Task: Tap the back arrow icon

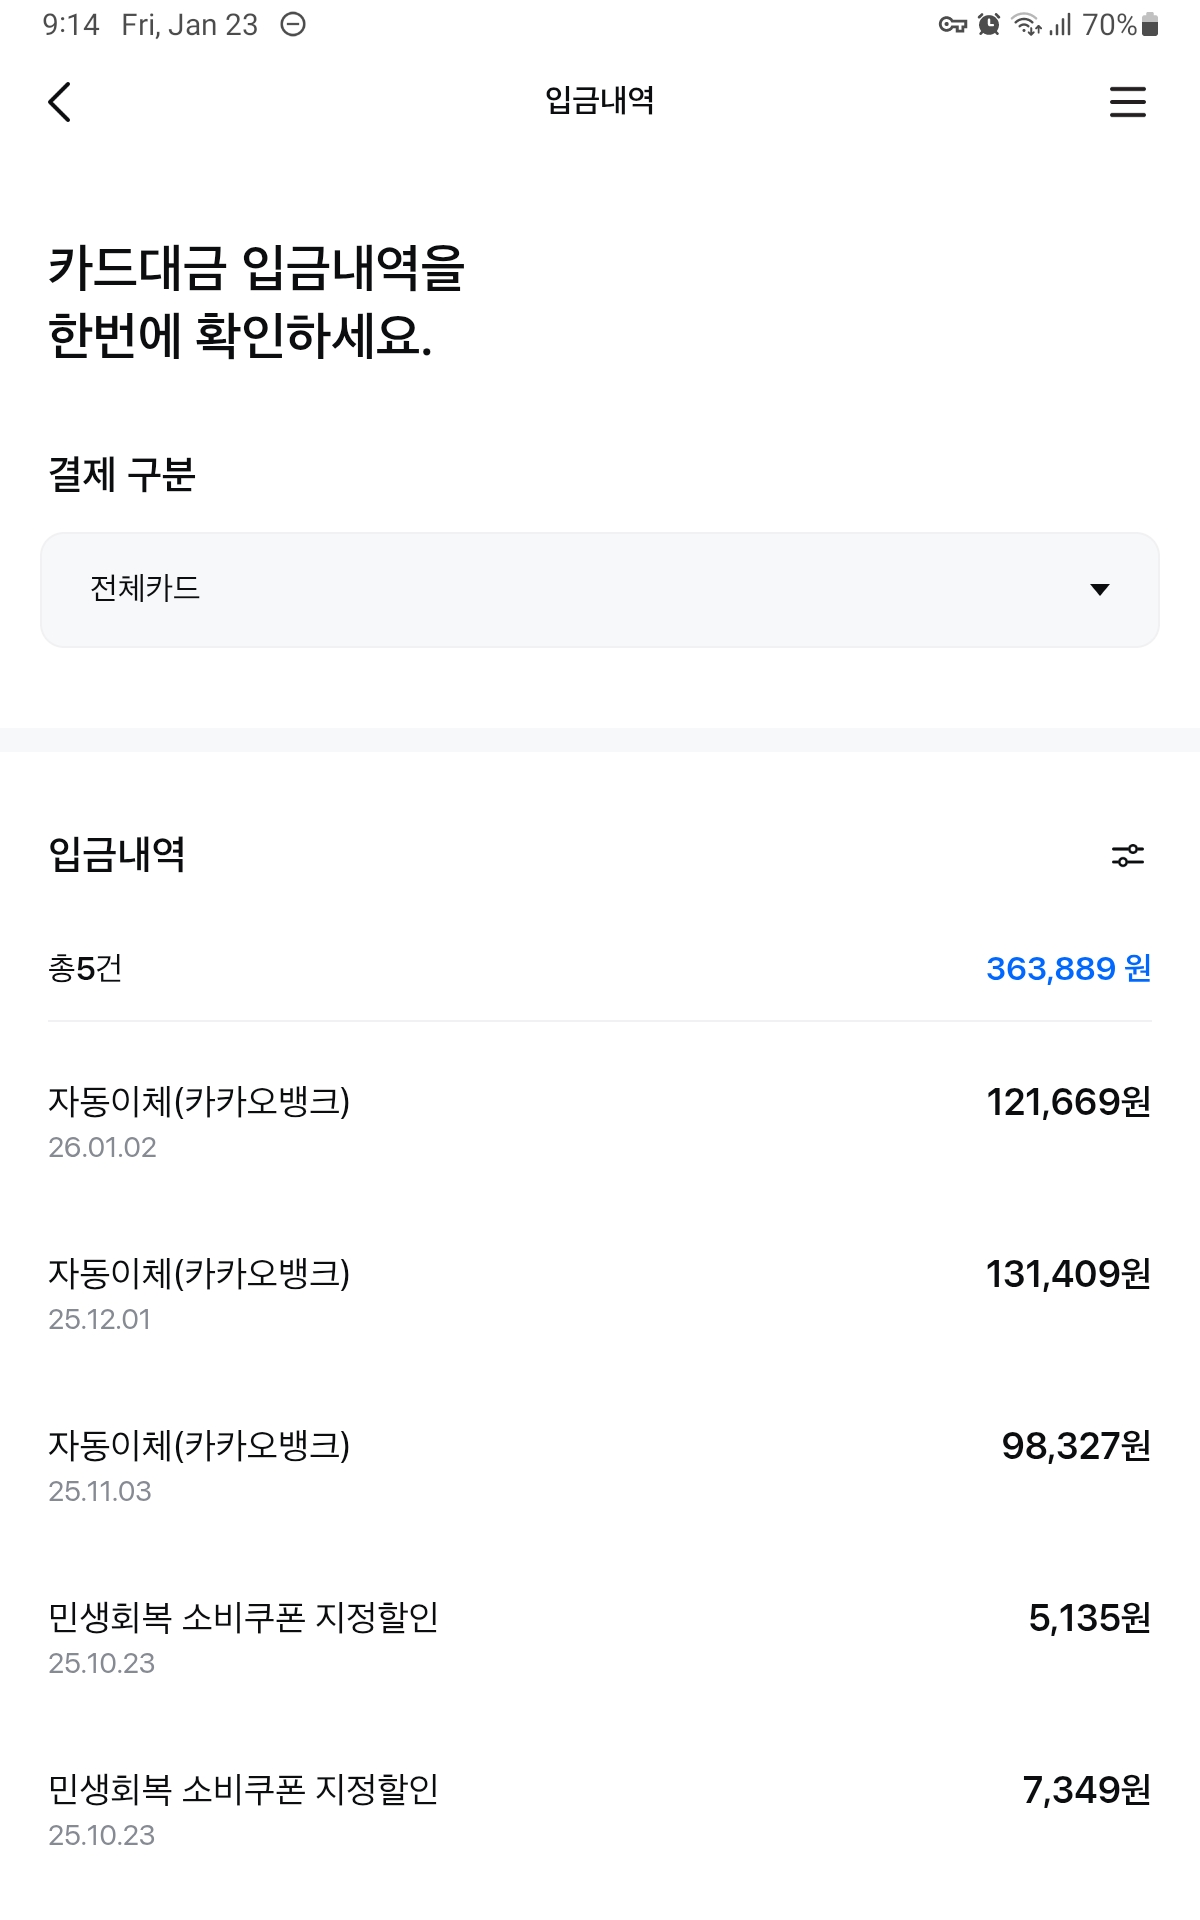Action: [60, 102]
